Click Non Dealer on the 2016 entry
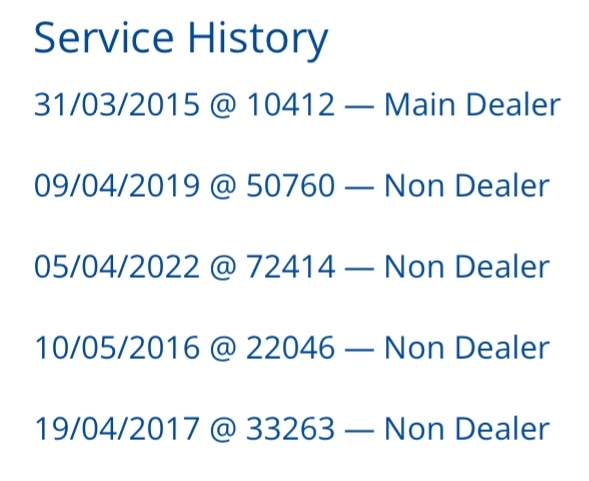Image resolution: width=589 pixels, height=481 pixels. click(x=467, y=348)
